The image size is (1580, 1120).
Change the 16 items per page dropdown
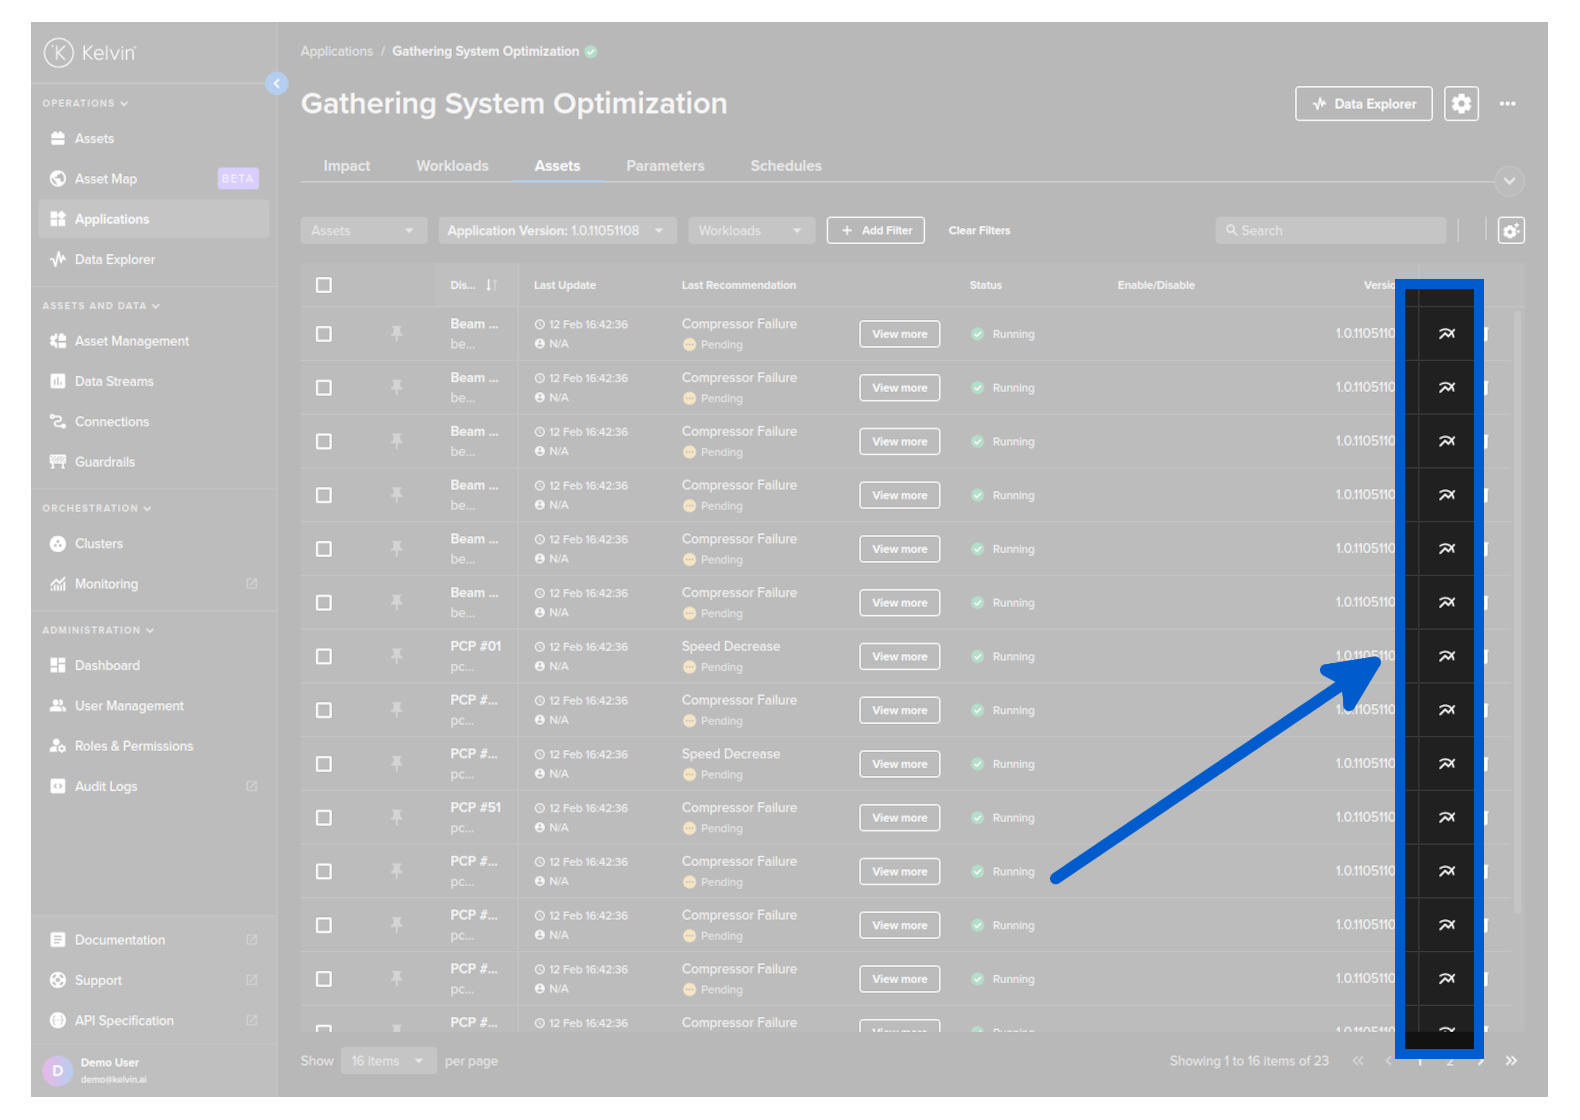tap(387, 1061)
